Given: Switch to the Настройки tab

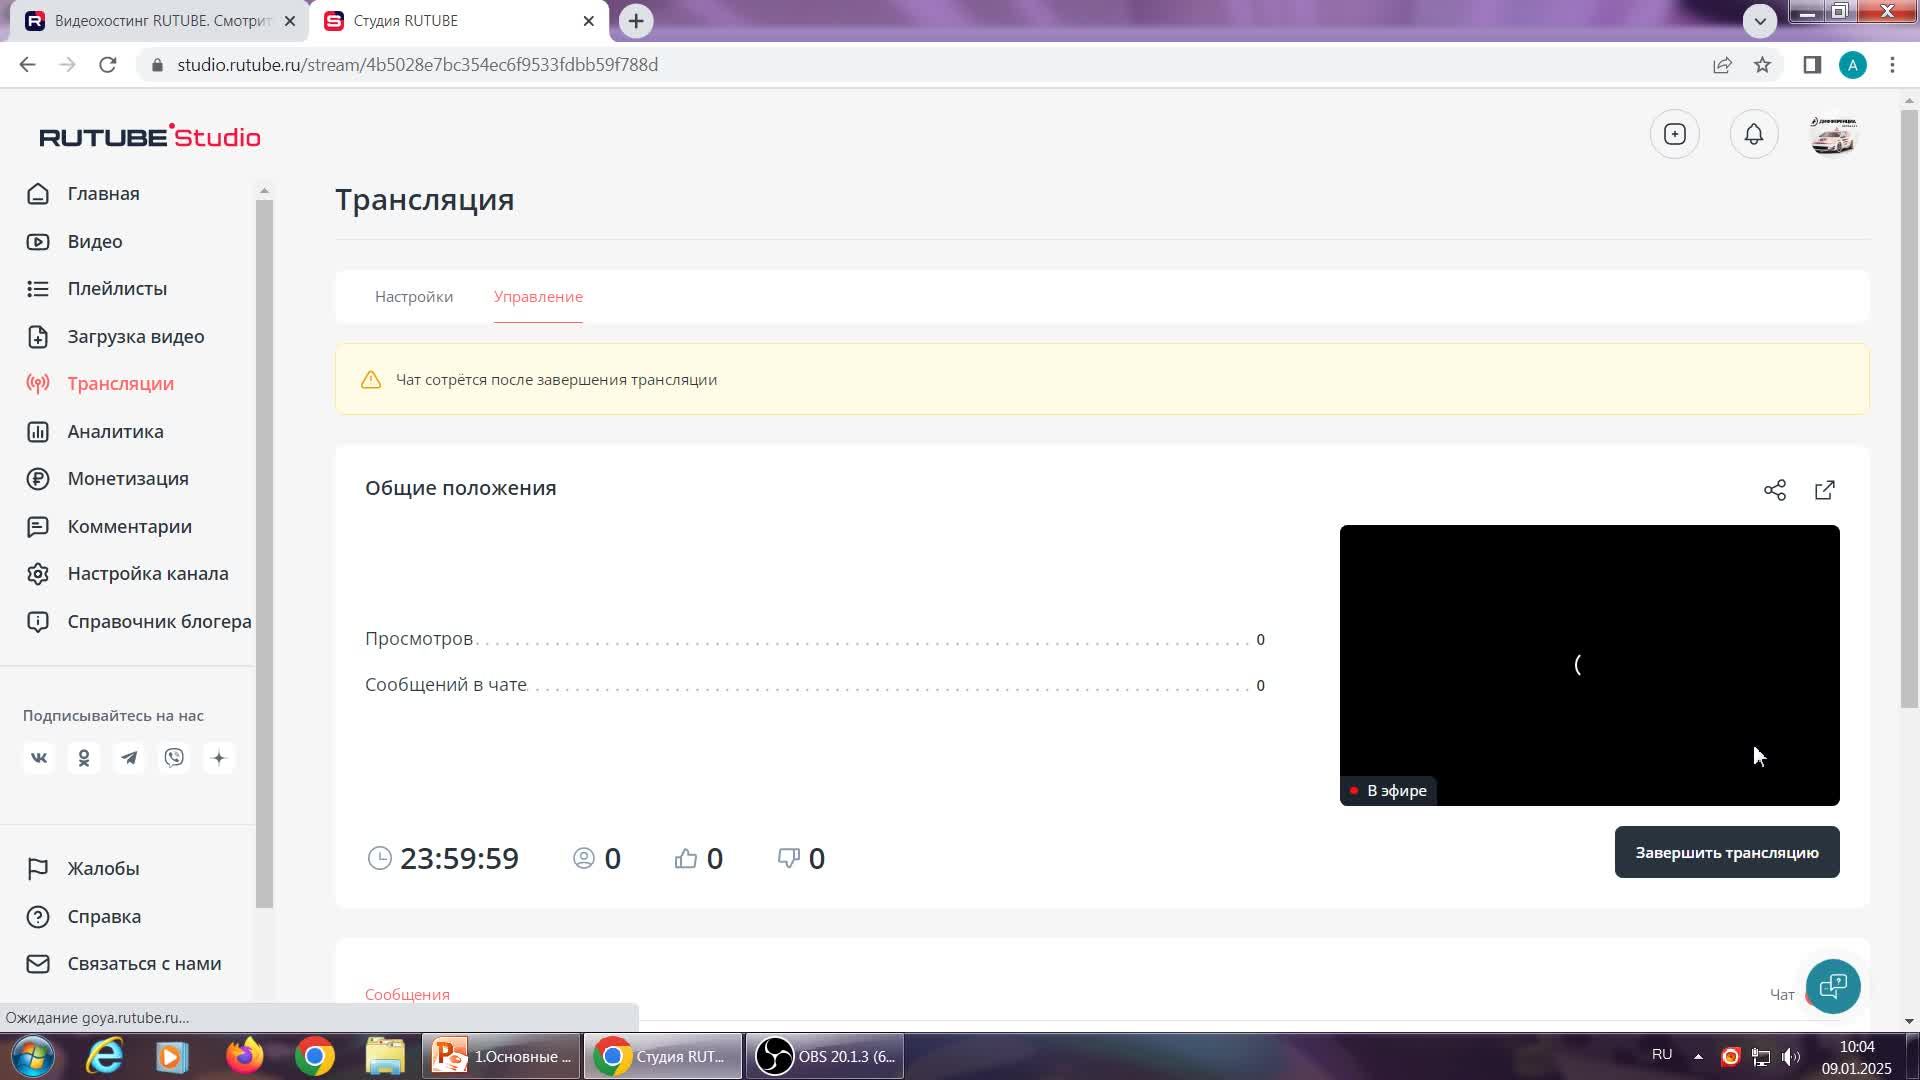Looking at the screenshot, I should [x=414, y=297].
